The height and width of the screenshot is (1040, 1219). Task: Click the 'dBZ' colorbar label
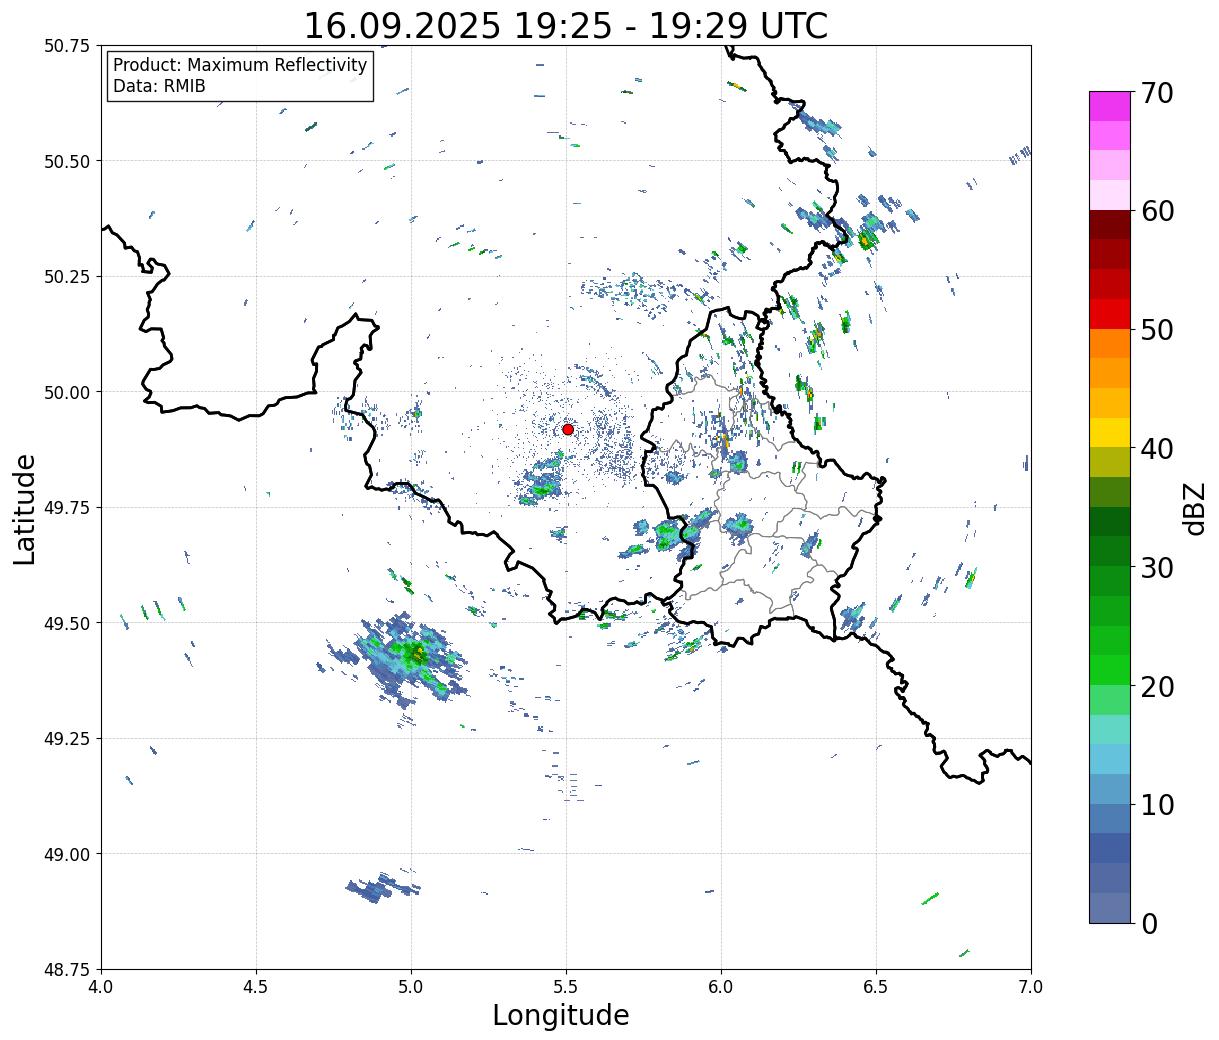[1194, 509]
